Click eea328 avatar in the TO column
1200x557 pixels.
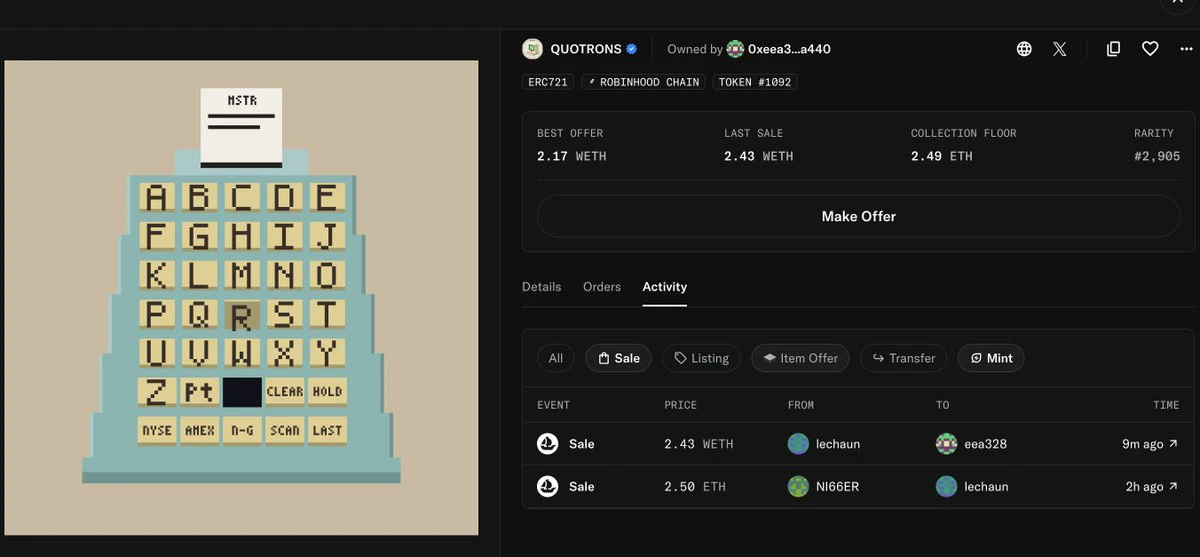[946, 444]
